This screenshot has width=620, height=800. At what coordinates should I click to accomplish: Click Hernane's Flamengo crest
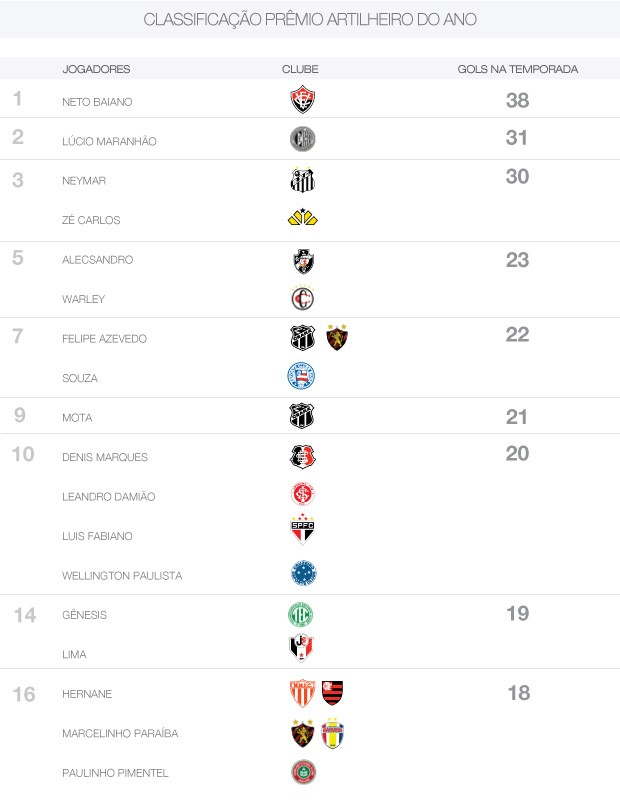point(332,692)
